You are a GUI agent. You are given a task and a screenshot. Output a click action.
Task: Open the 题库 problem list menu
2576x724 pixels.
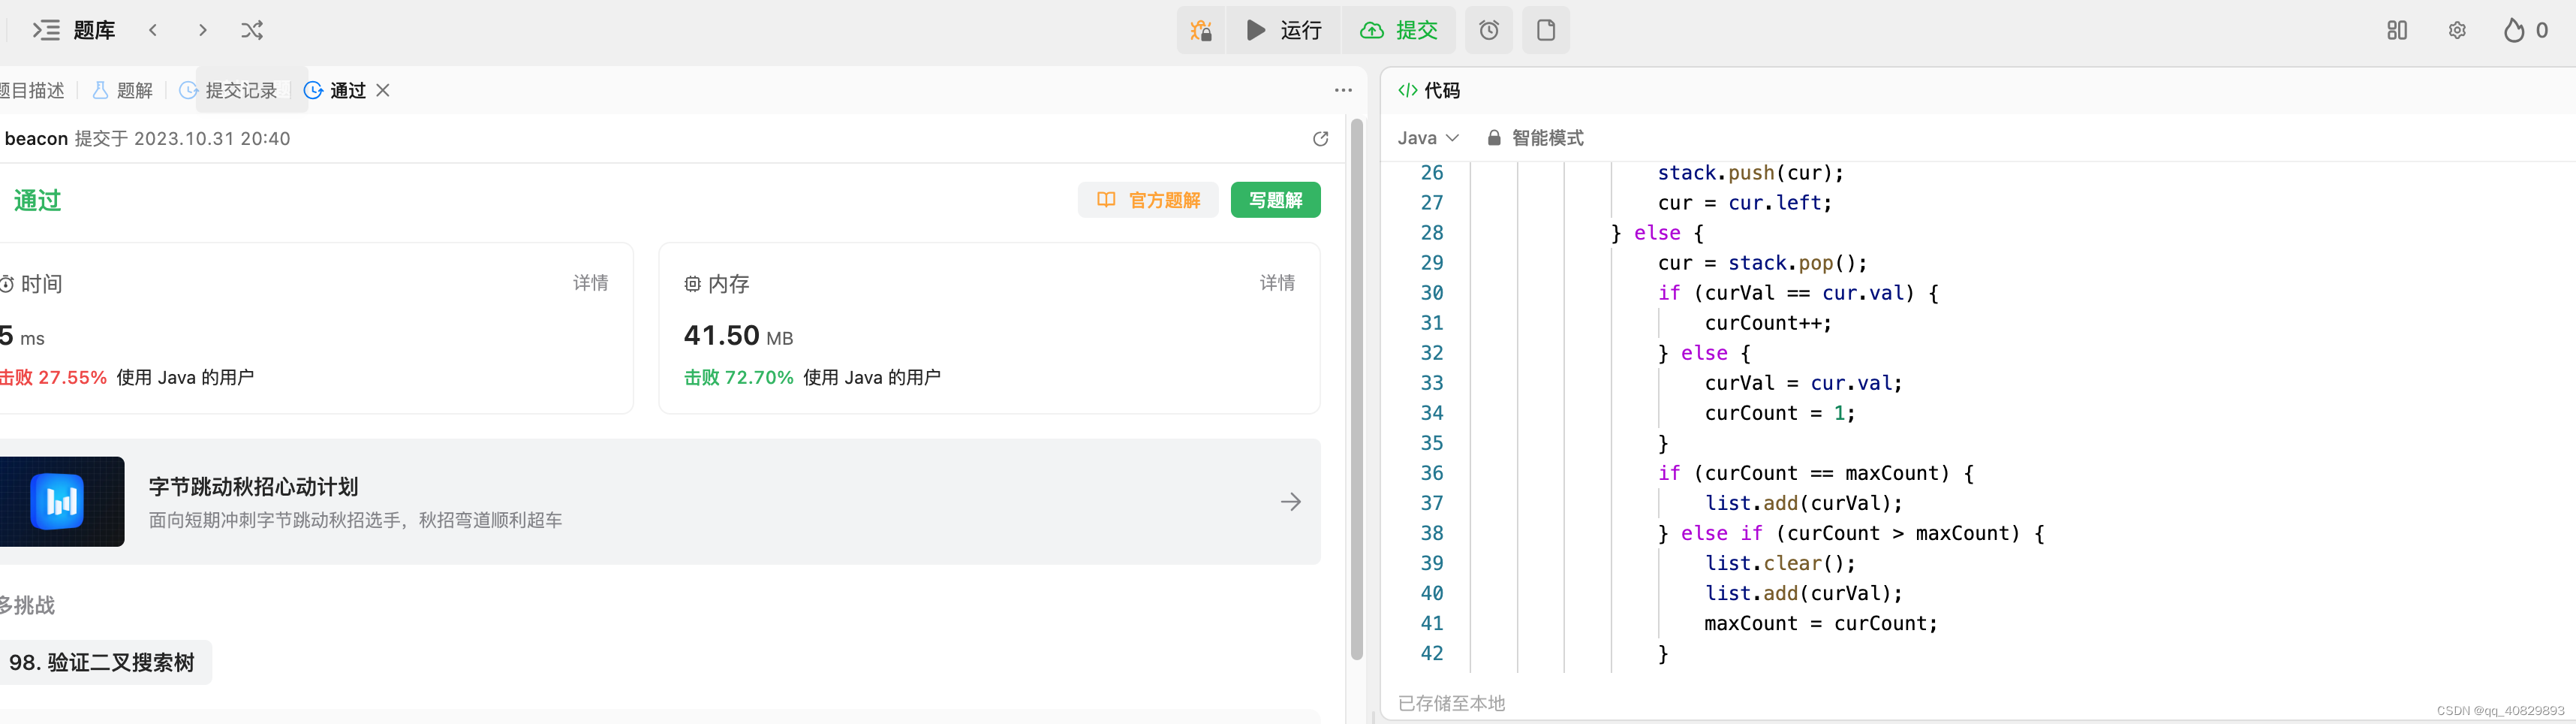tap(74, 30)
